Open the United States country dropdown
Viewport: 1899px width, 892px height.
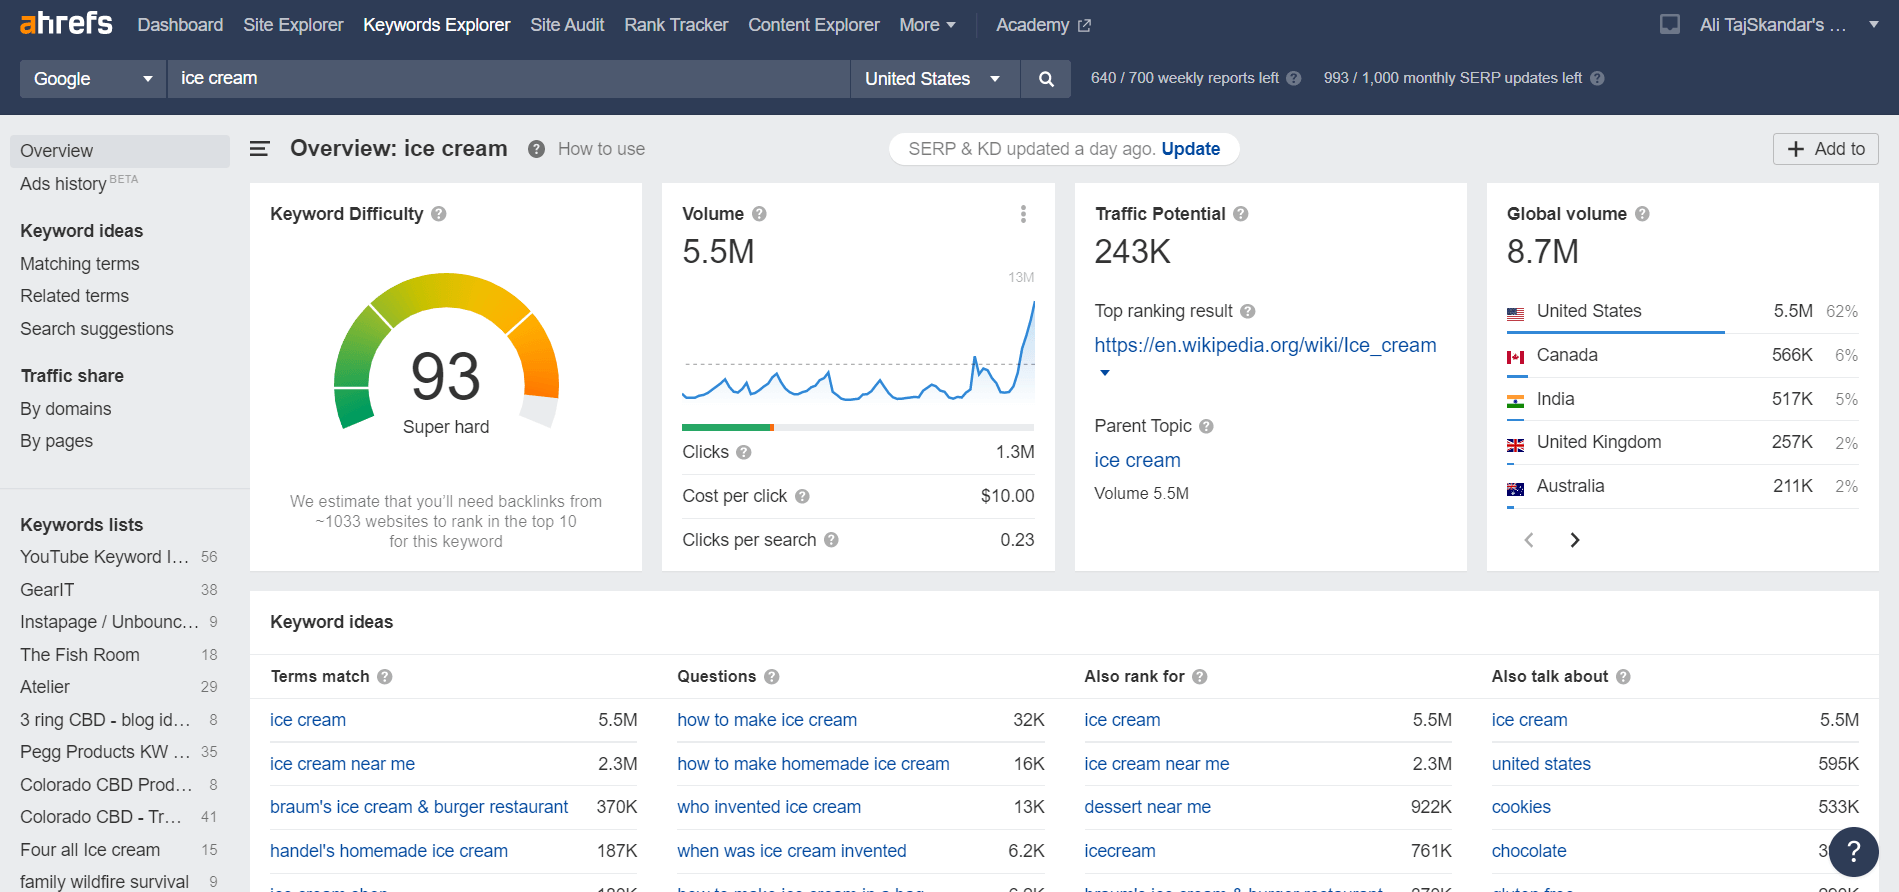click(x=935, y=79)
